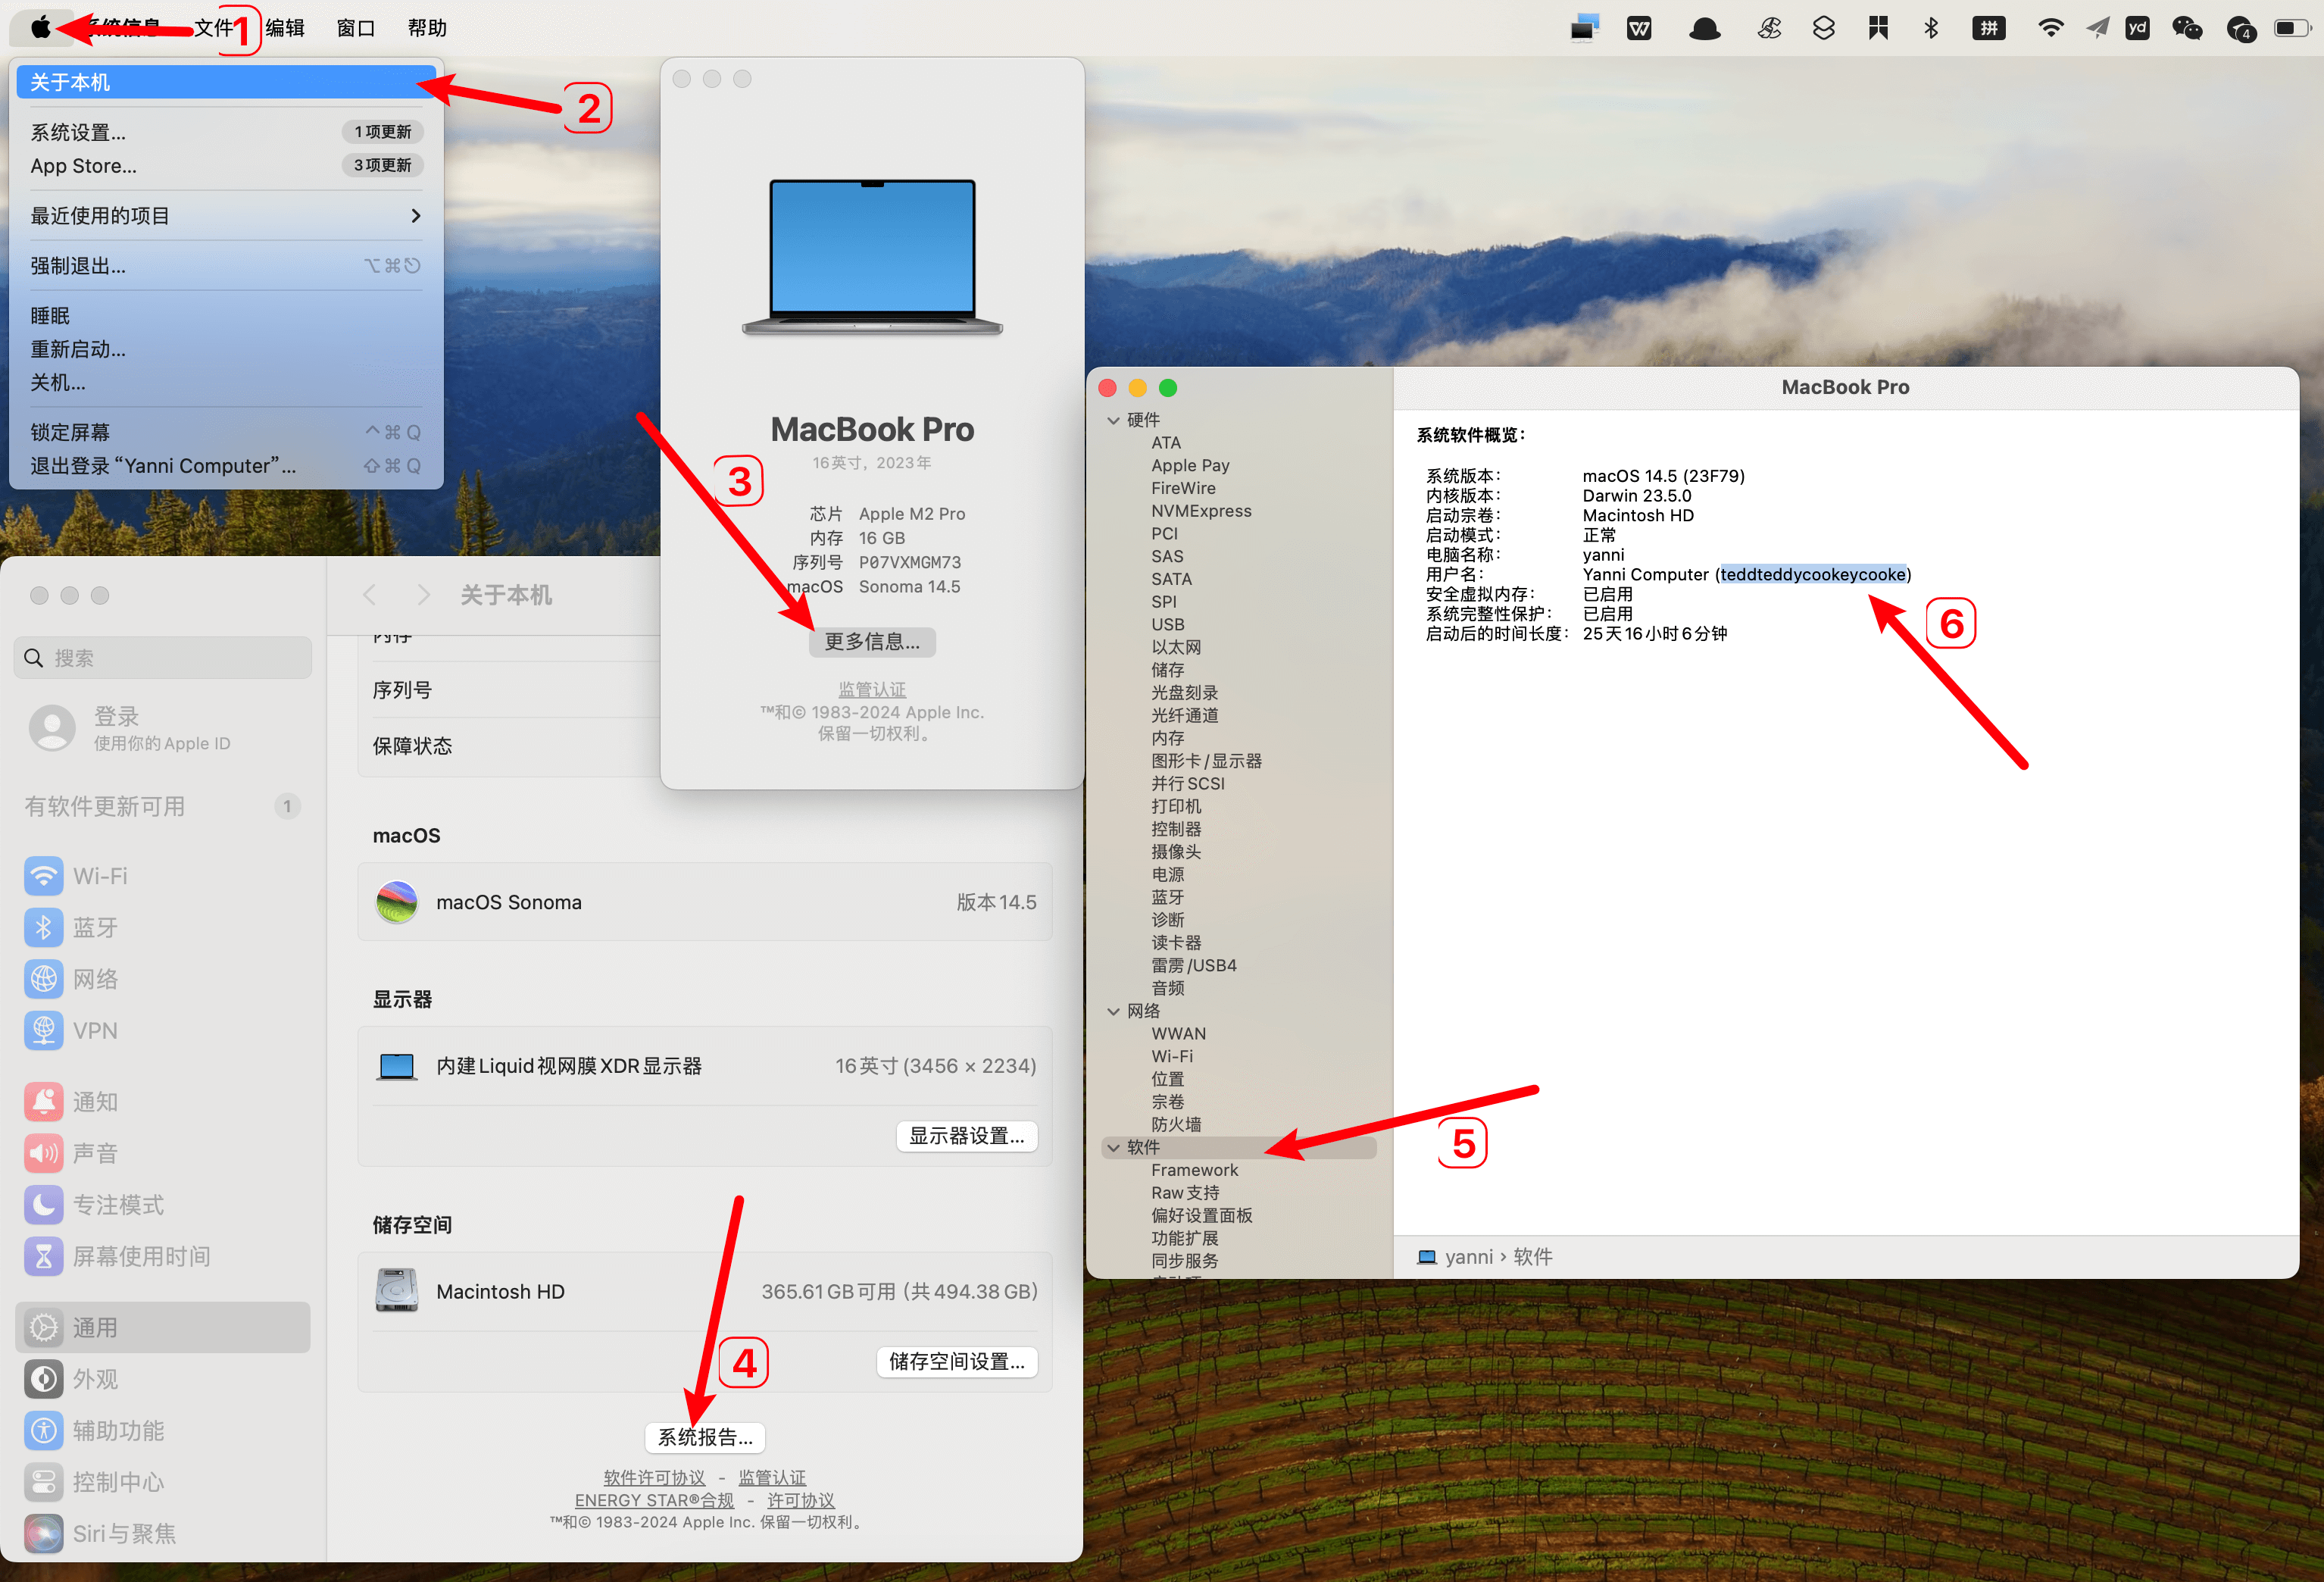Open the 窗口 menu in menu bar
This screenshot has height=1582, width=2324.
tap(355, 28)
